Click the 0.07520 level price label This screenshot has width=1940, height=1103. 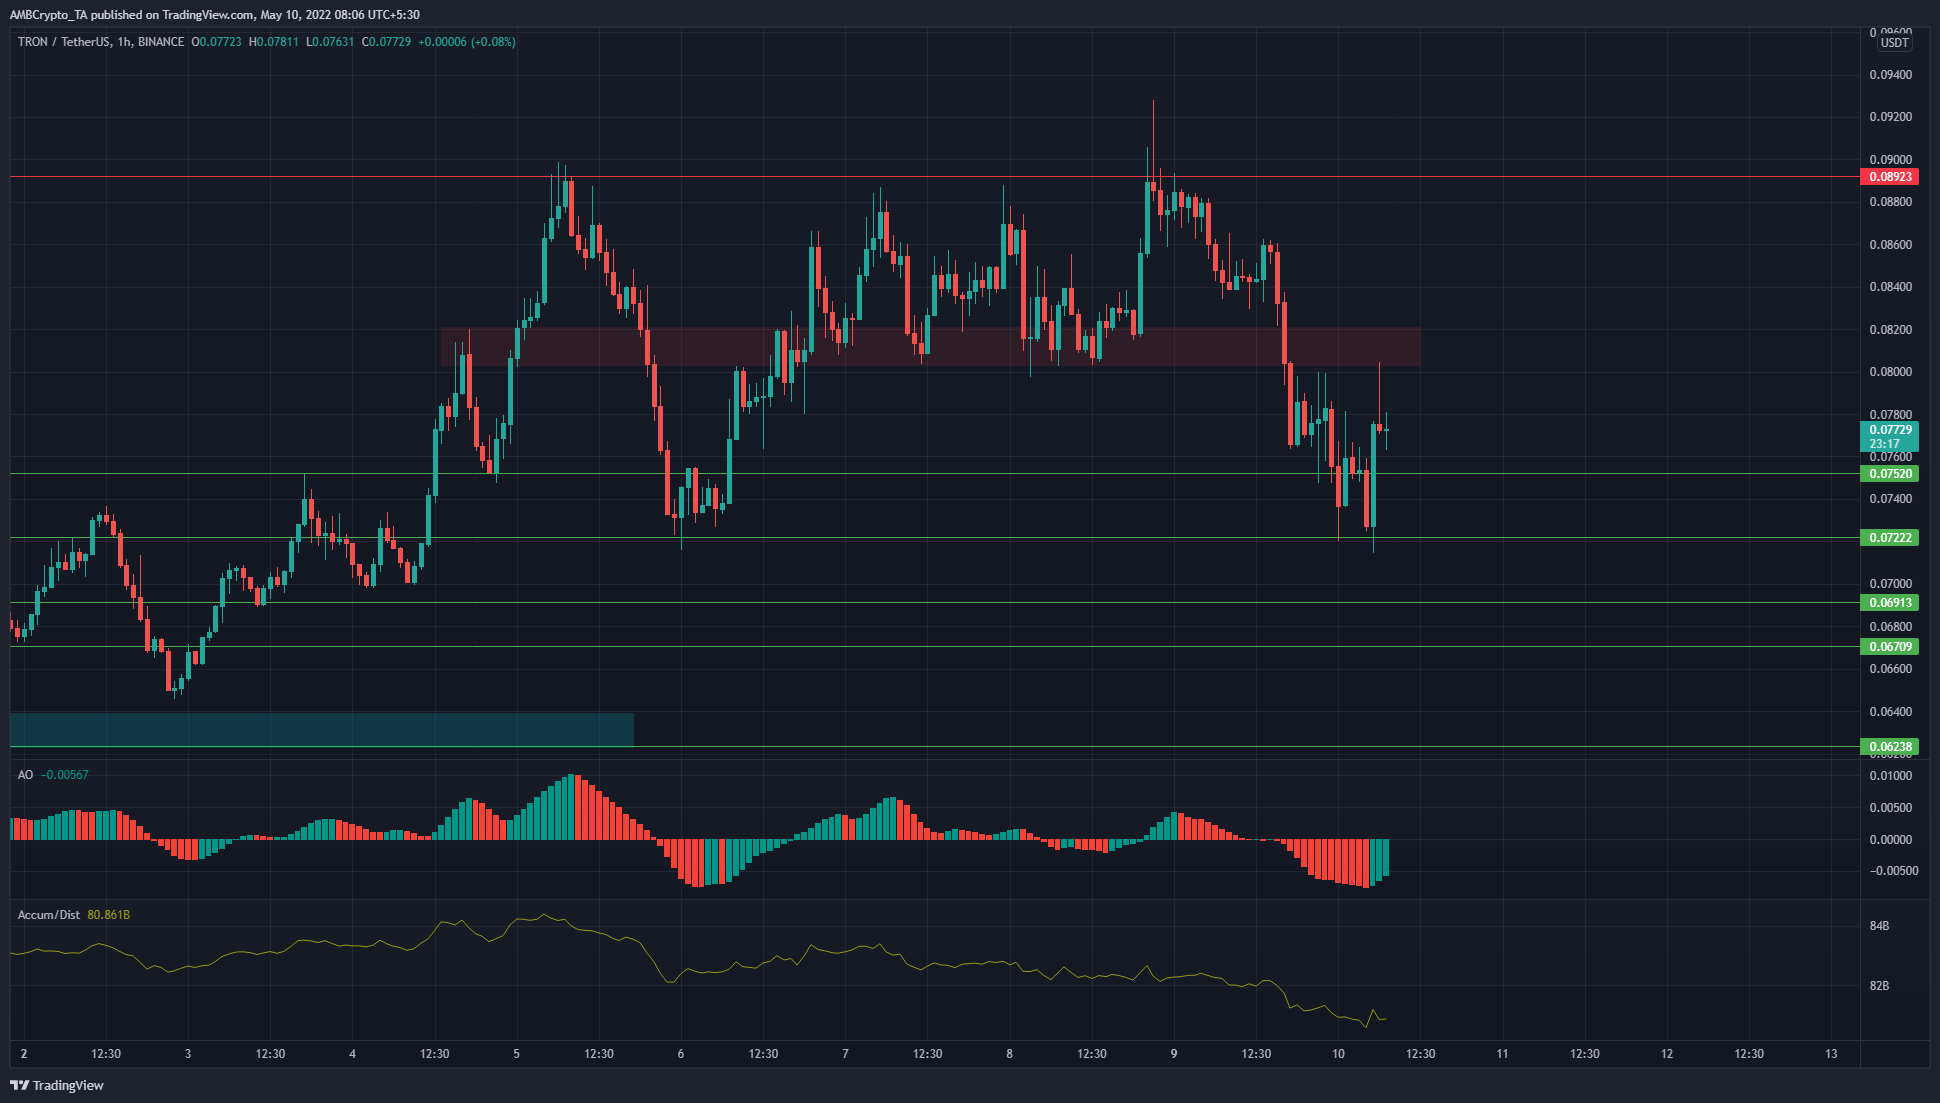1889,474
